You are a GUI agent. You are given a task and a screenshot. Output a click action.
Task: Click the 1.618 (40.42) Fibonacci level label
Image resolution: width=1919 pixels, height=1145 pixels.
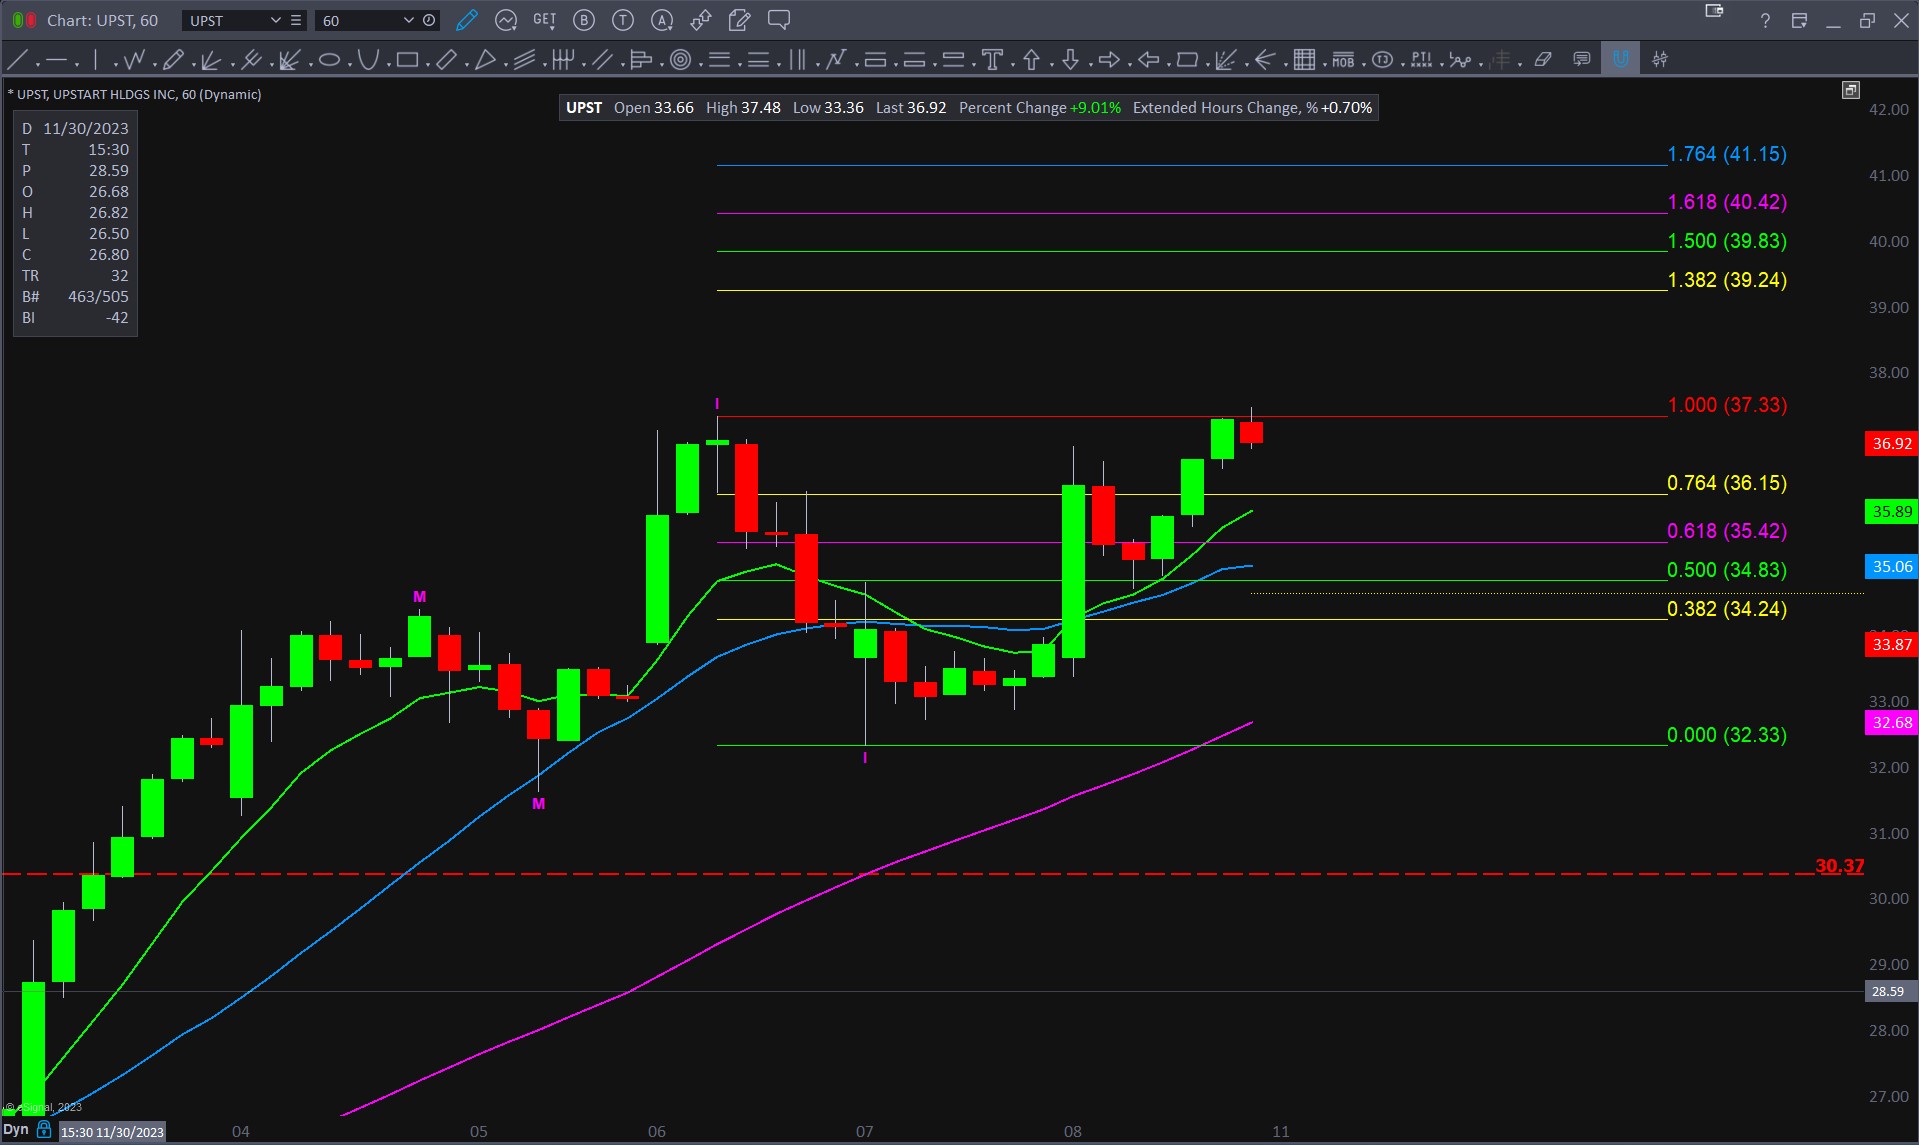coord(1726,202)
